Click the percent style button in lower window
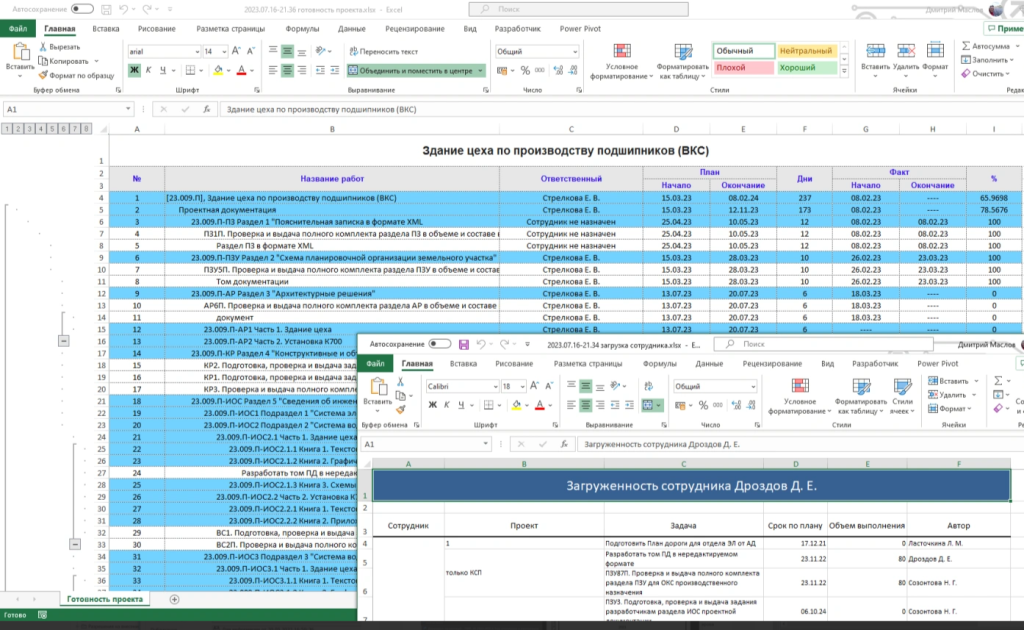 tap(702, 405)
